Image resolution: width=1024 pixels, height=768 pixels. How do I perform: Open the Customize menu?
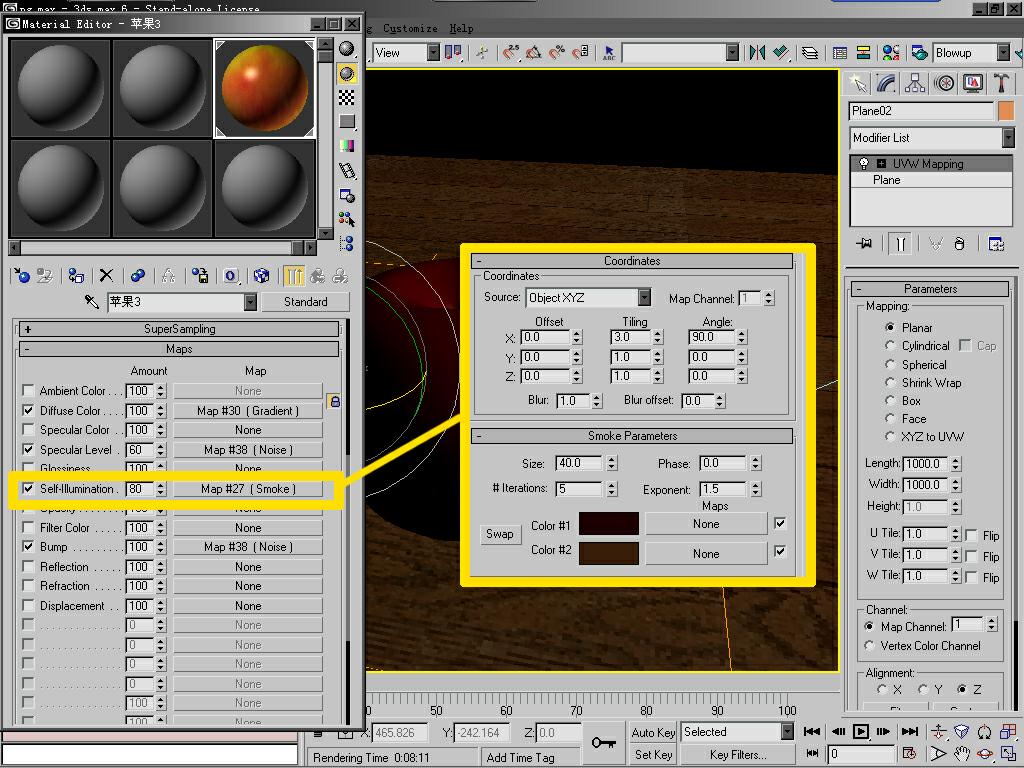coord(410,28)
